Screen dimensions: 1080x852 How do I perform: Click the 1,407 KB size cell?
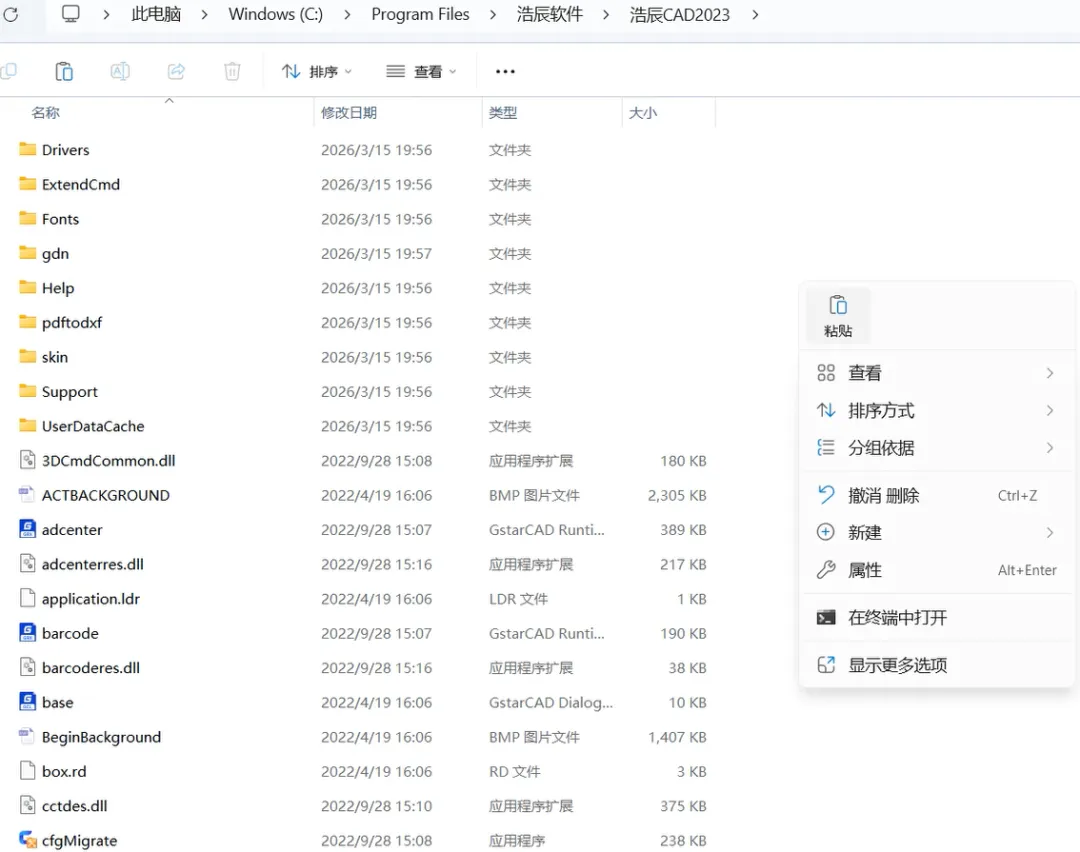pos(677,737)
